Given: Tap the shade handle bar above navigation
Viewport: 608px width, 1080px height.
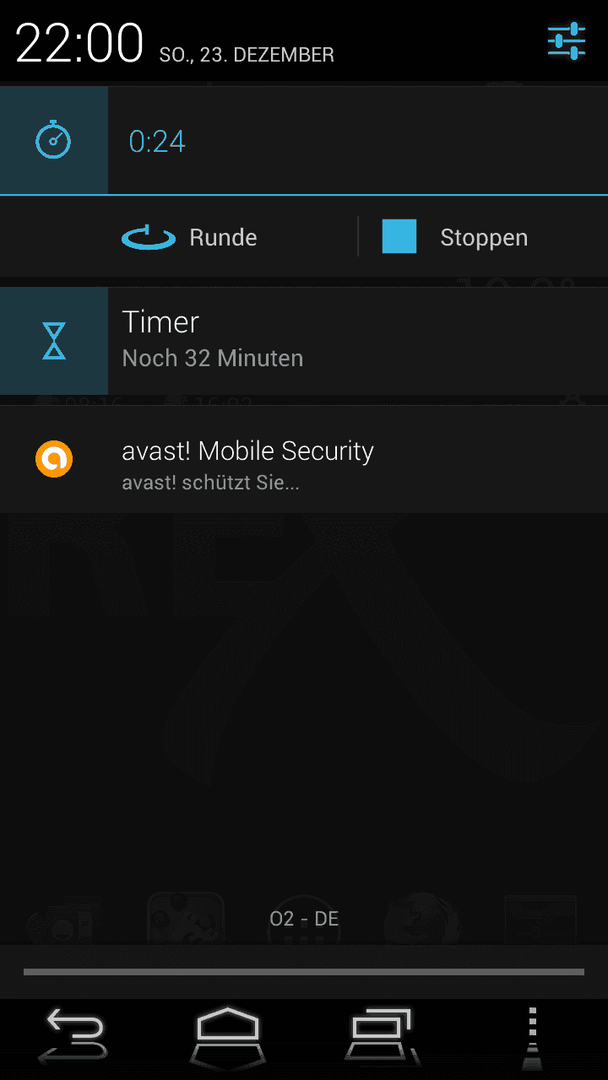Looking at the screenshot, I should click(304, 972).
